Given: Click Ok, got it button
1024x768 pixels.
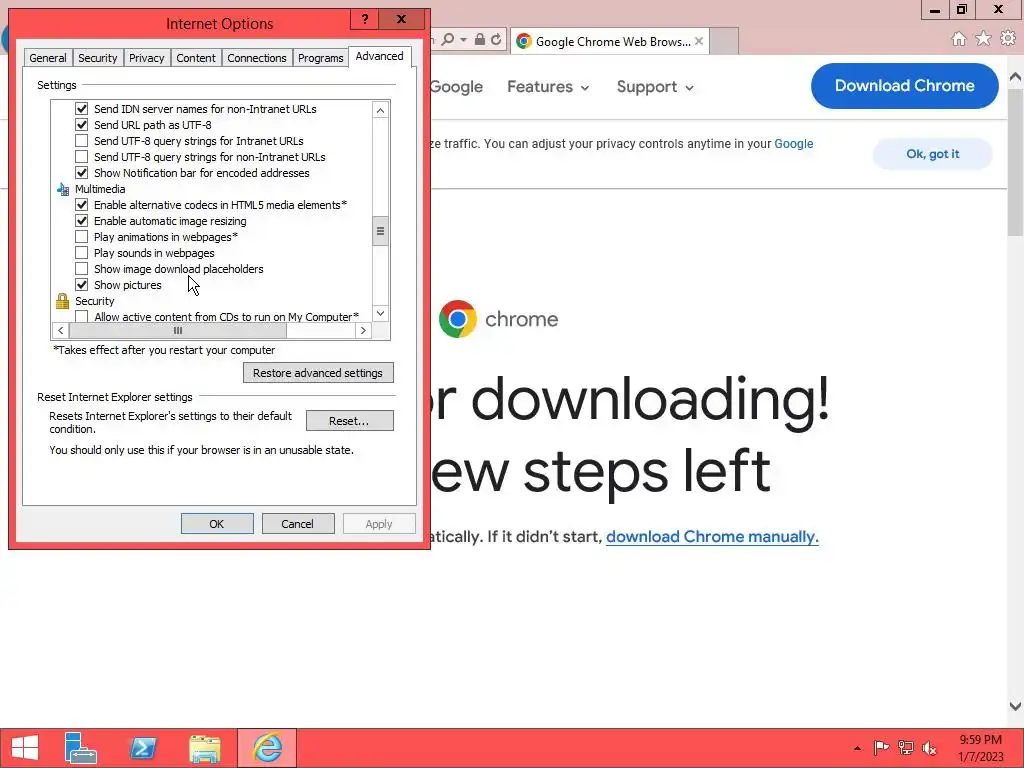Looking at the screenshot, I should pyautogui.click(x=933, y=154).
